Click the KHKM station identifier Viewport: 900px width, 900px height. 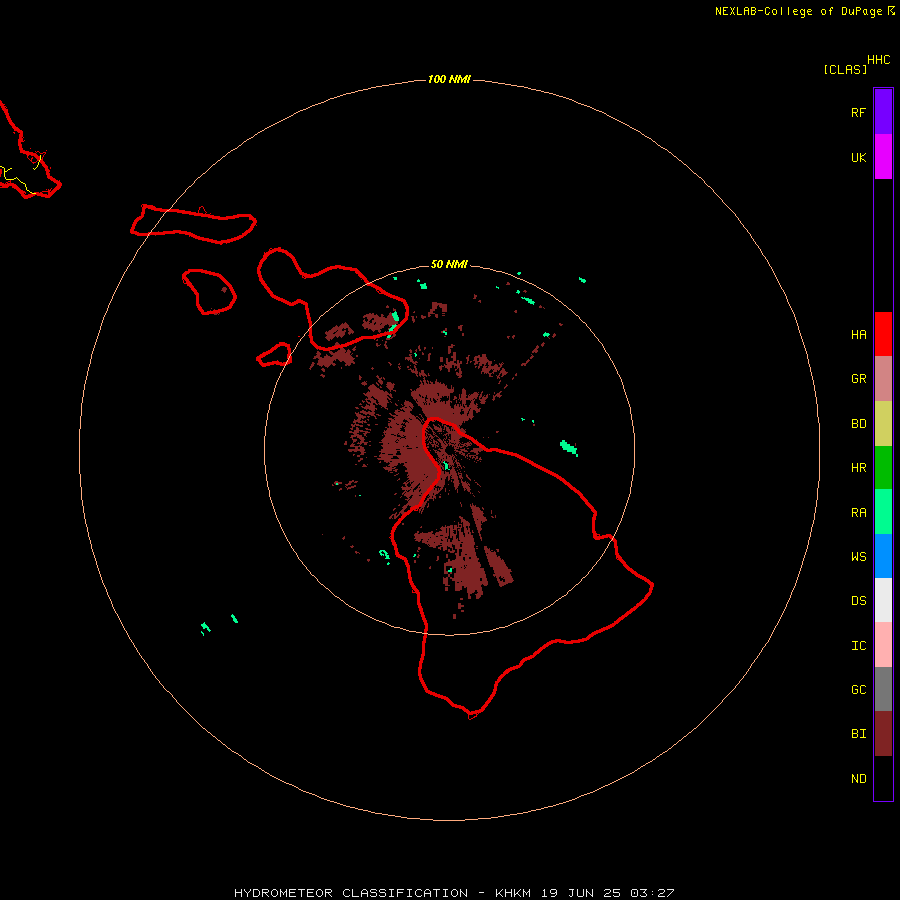click(513, 893)
